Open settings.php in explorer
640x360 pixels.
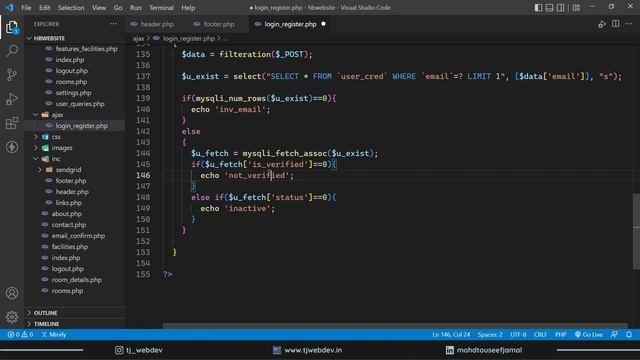click(73, 93)
